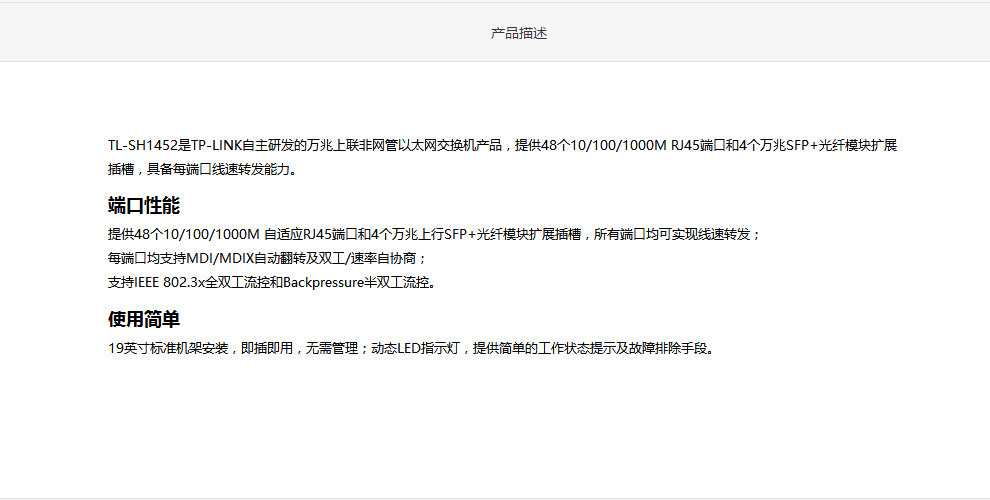Click the 使用简单 heading
990x500 pixels.
(x=144, y=319)
